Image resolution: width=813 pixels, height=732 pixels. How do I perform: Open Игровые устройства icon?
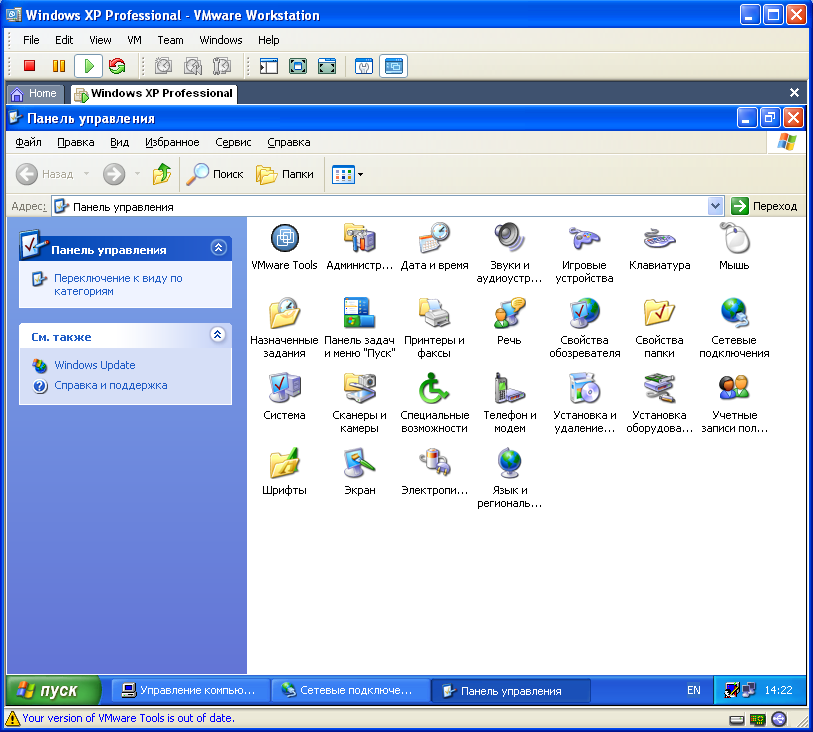click(584, 254)
